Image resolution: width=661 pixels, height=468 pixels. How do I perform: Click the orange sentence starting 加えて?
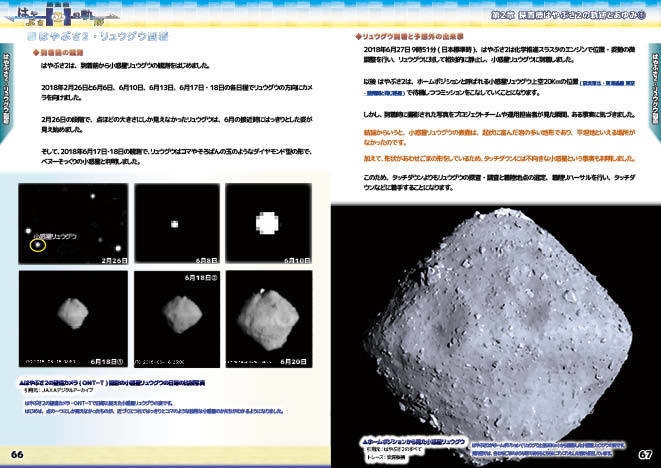pyautogui.click(x=499, y=159)
